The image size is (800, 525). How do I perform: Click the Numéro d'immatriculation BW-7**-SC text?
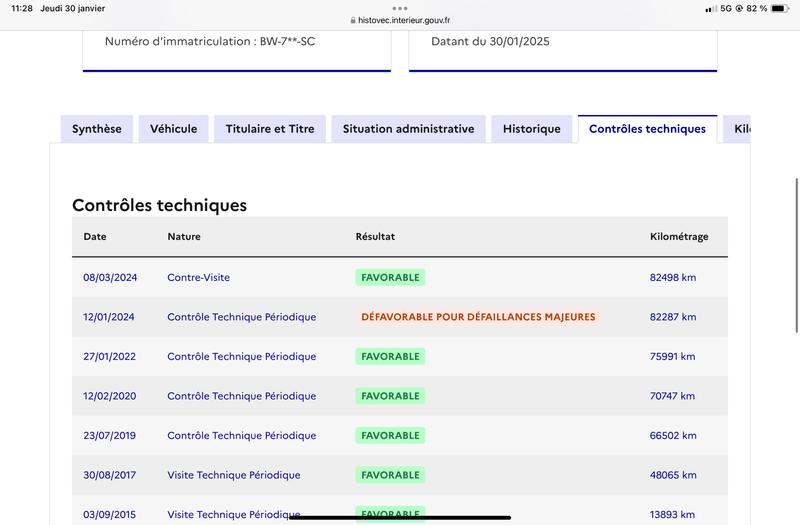point(210,41)
